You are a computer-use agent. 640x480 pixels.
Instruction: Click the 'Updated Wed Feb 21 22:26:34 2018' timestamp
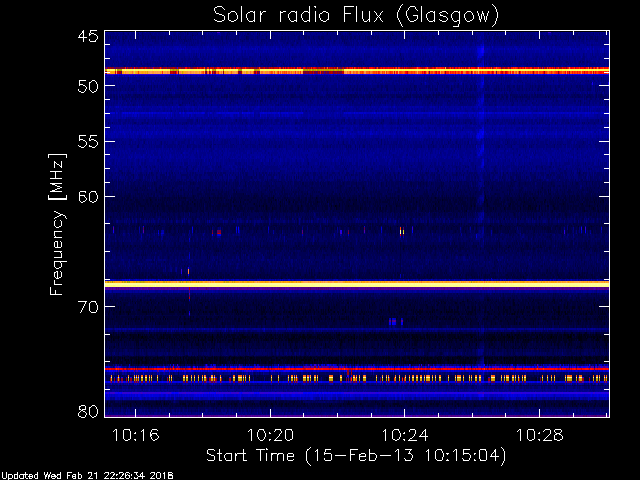click(87, 476)
